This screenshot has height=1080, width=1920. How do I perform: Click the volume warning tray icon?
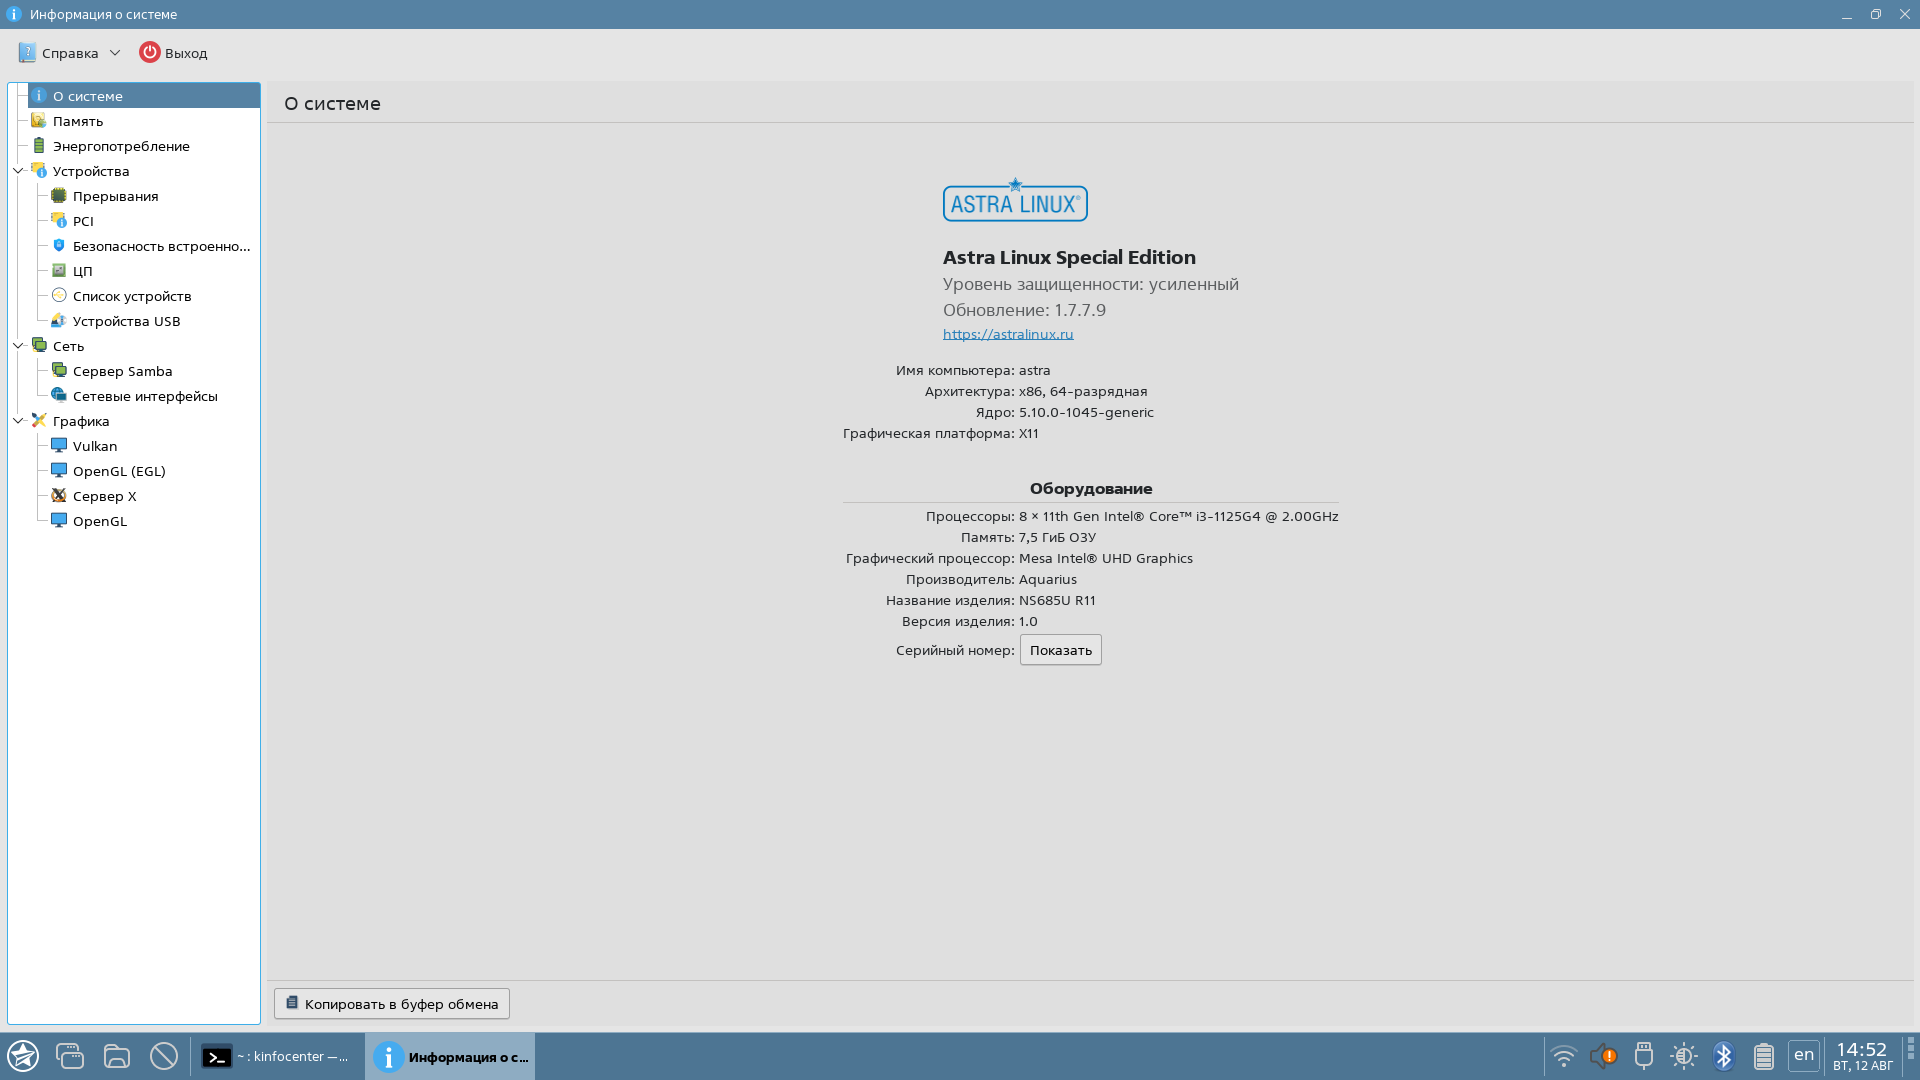pyautogui.click(x=1603, y=1056)
